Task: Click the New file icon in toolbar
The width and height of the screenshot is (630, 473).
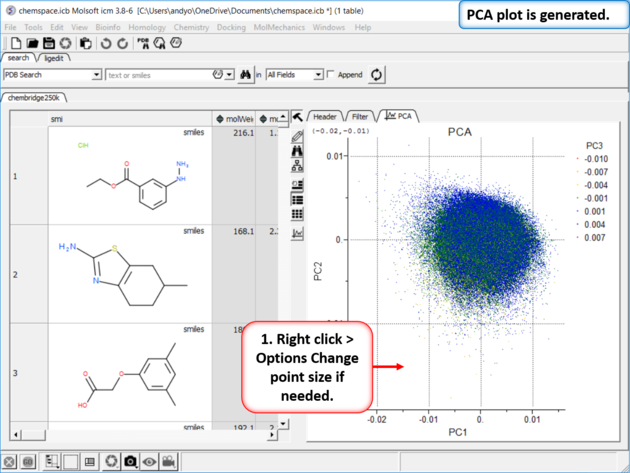Action: pyautogui.click(x=16, y=44)
